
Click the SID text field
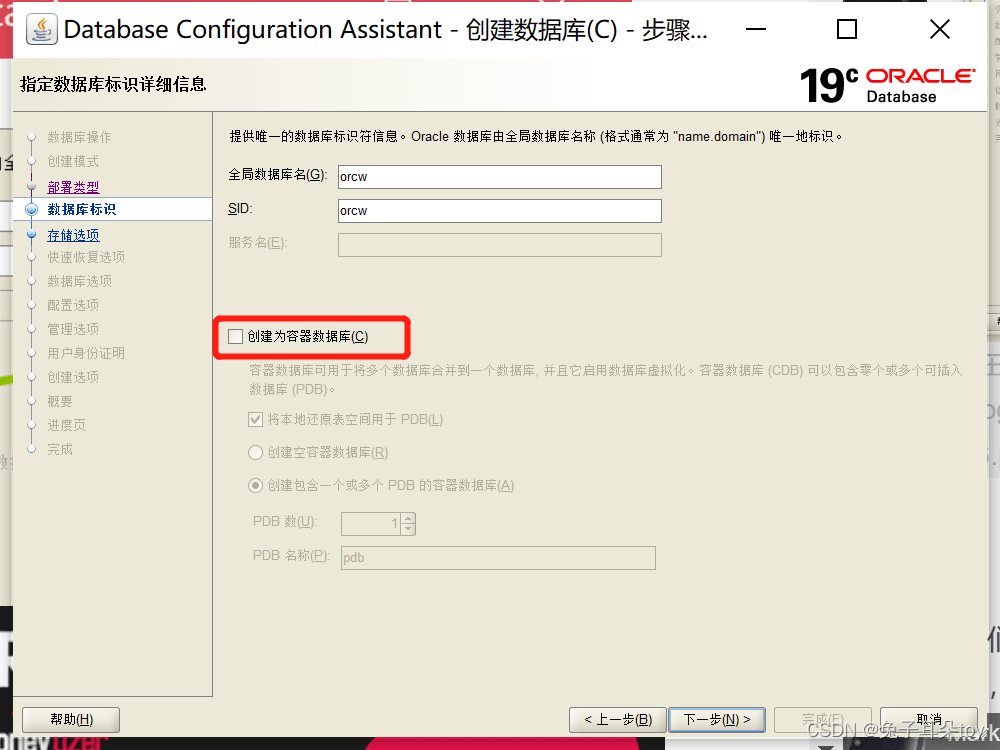click(500, 211)
